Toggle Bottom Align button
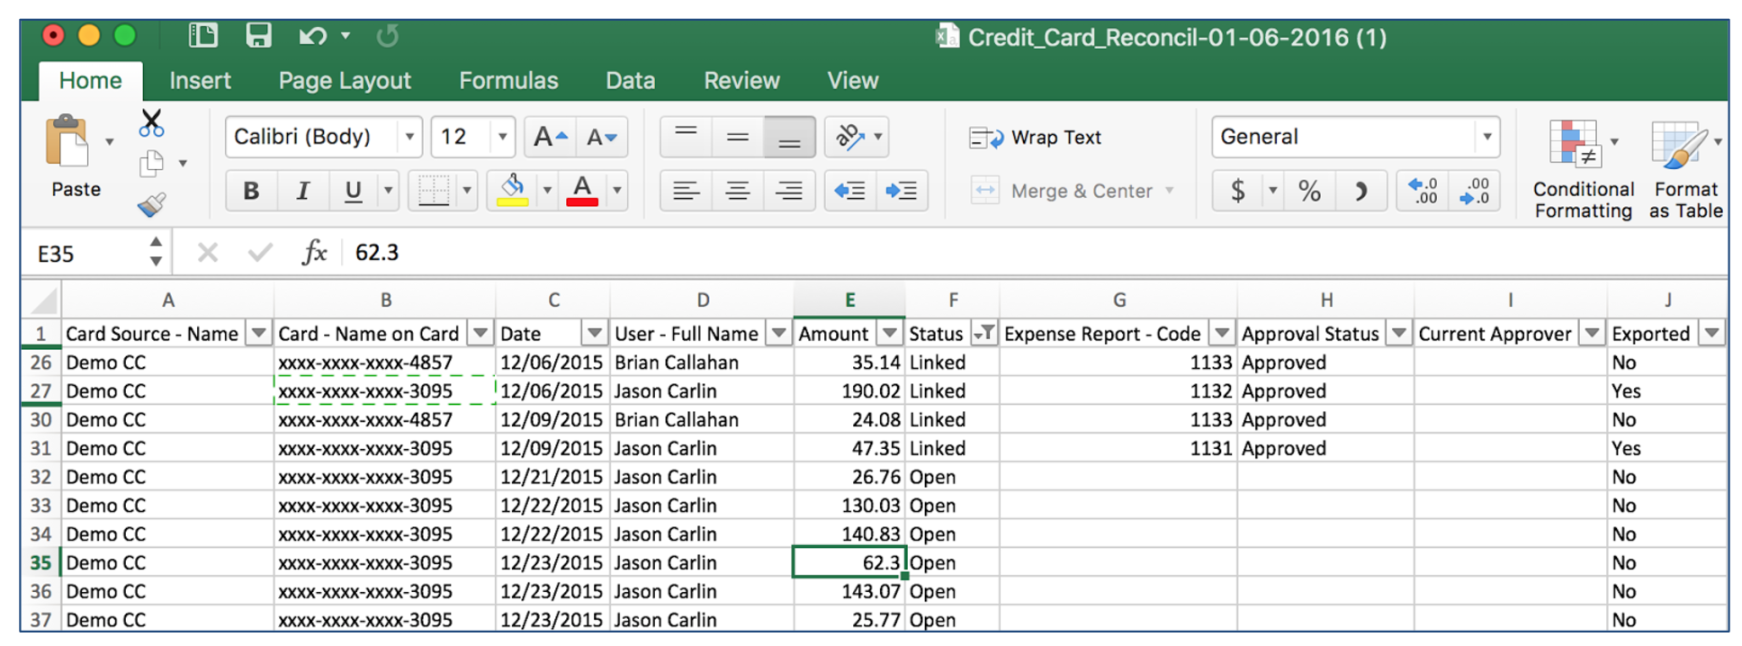The image size is (1742, 646). 789,137
